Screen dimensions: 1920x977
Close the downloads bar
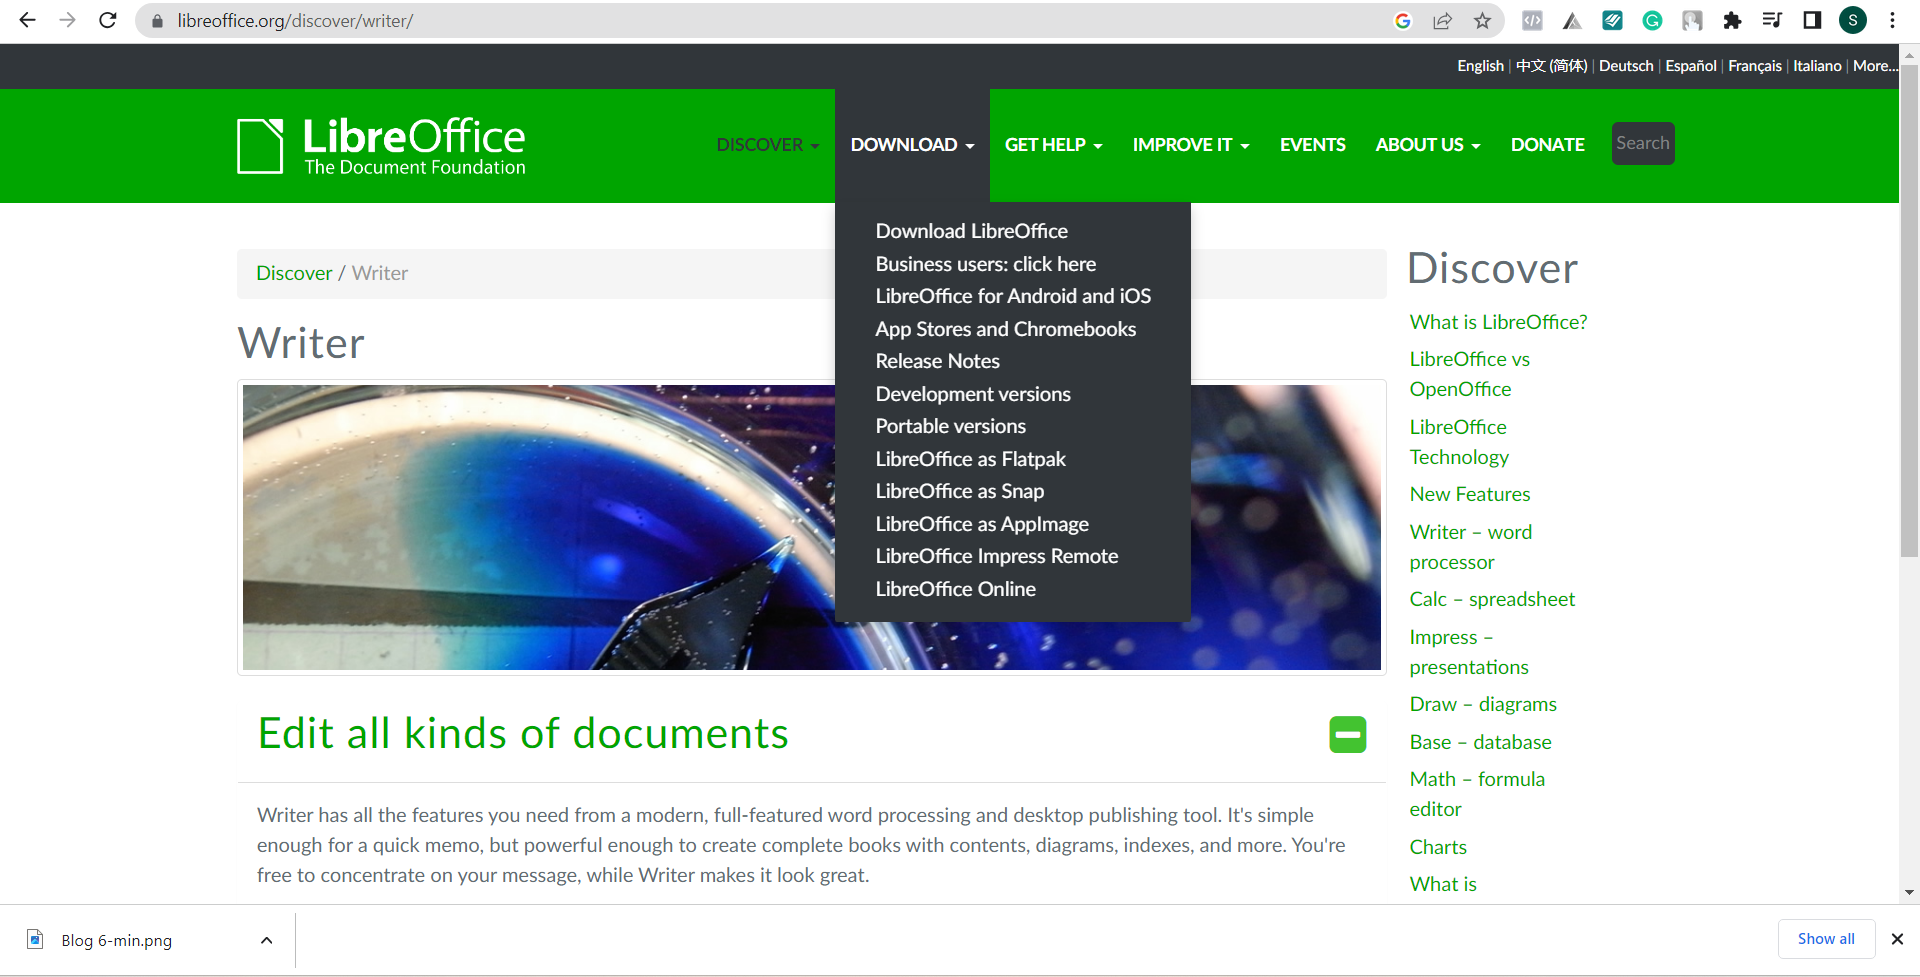tap(1897, 939)
